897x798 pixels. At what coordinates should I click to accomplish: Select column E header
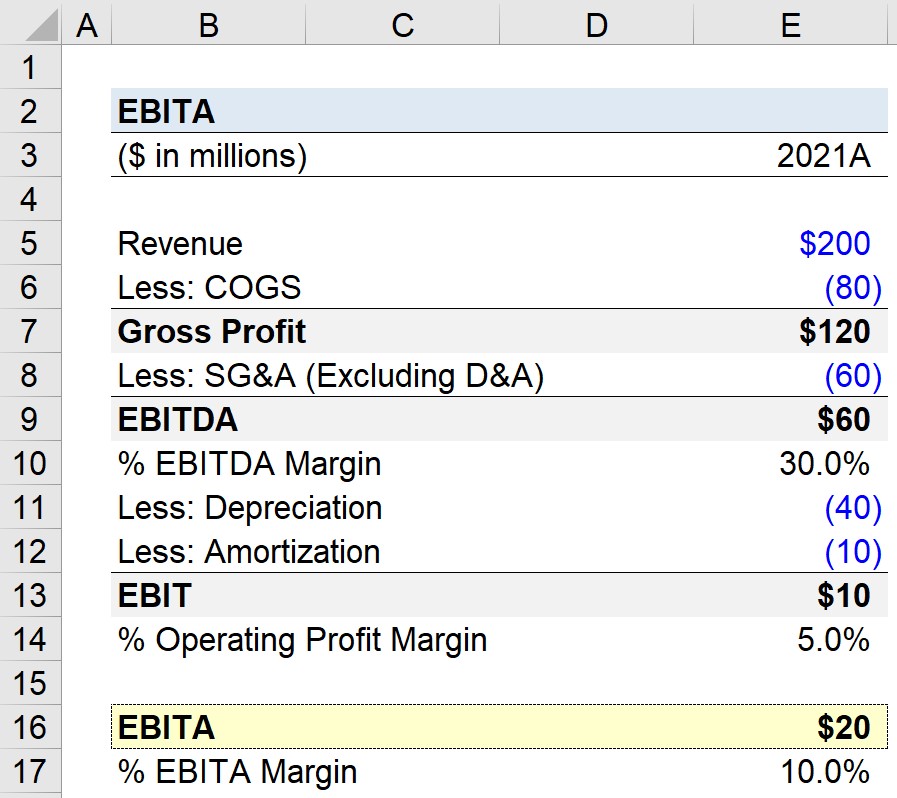coord(791,23)
